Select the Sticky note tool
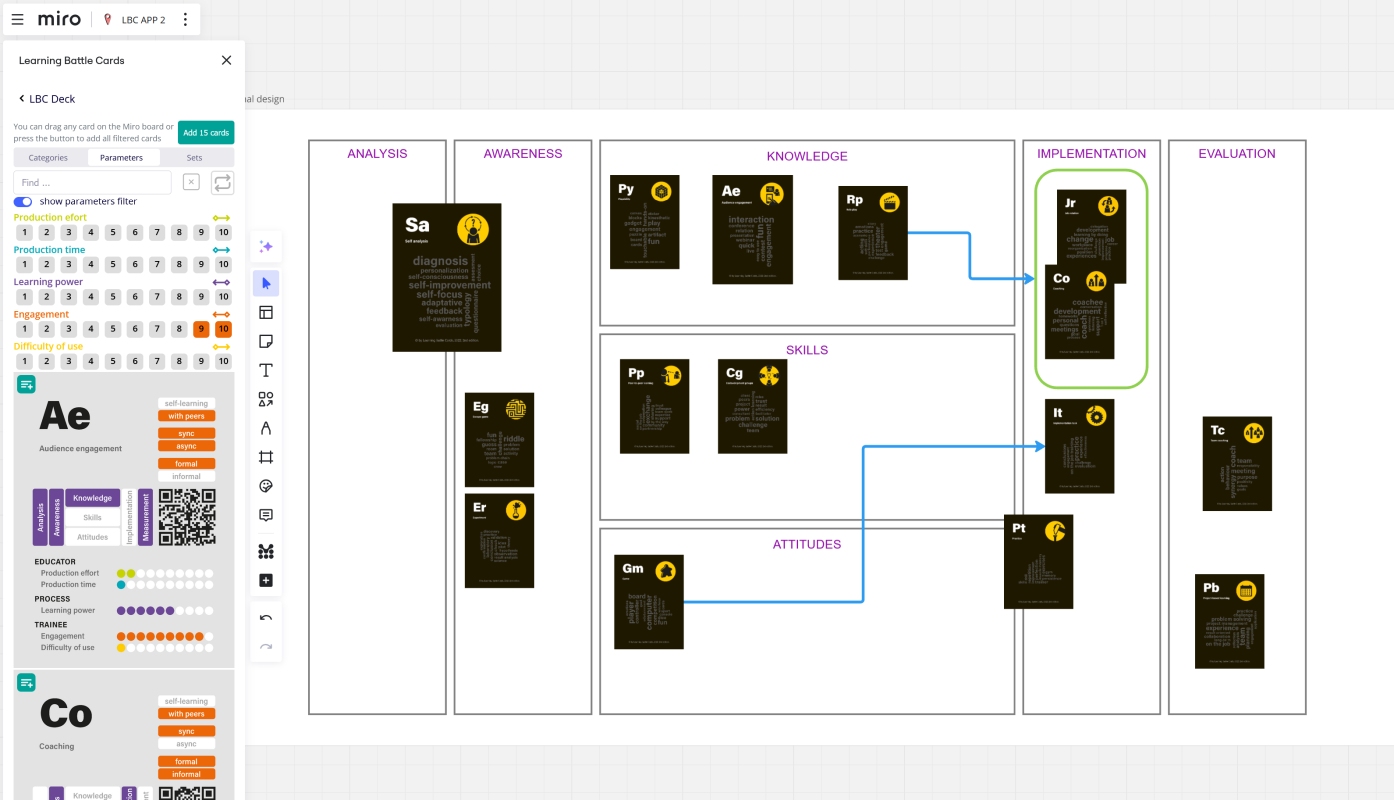Image resolution: width=1394 pixels, height=800 pixels. [266, 342]
